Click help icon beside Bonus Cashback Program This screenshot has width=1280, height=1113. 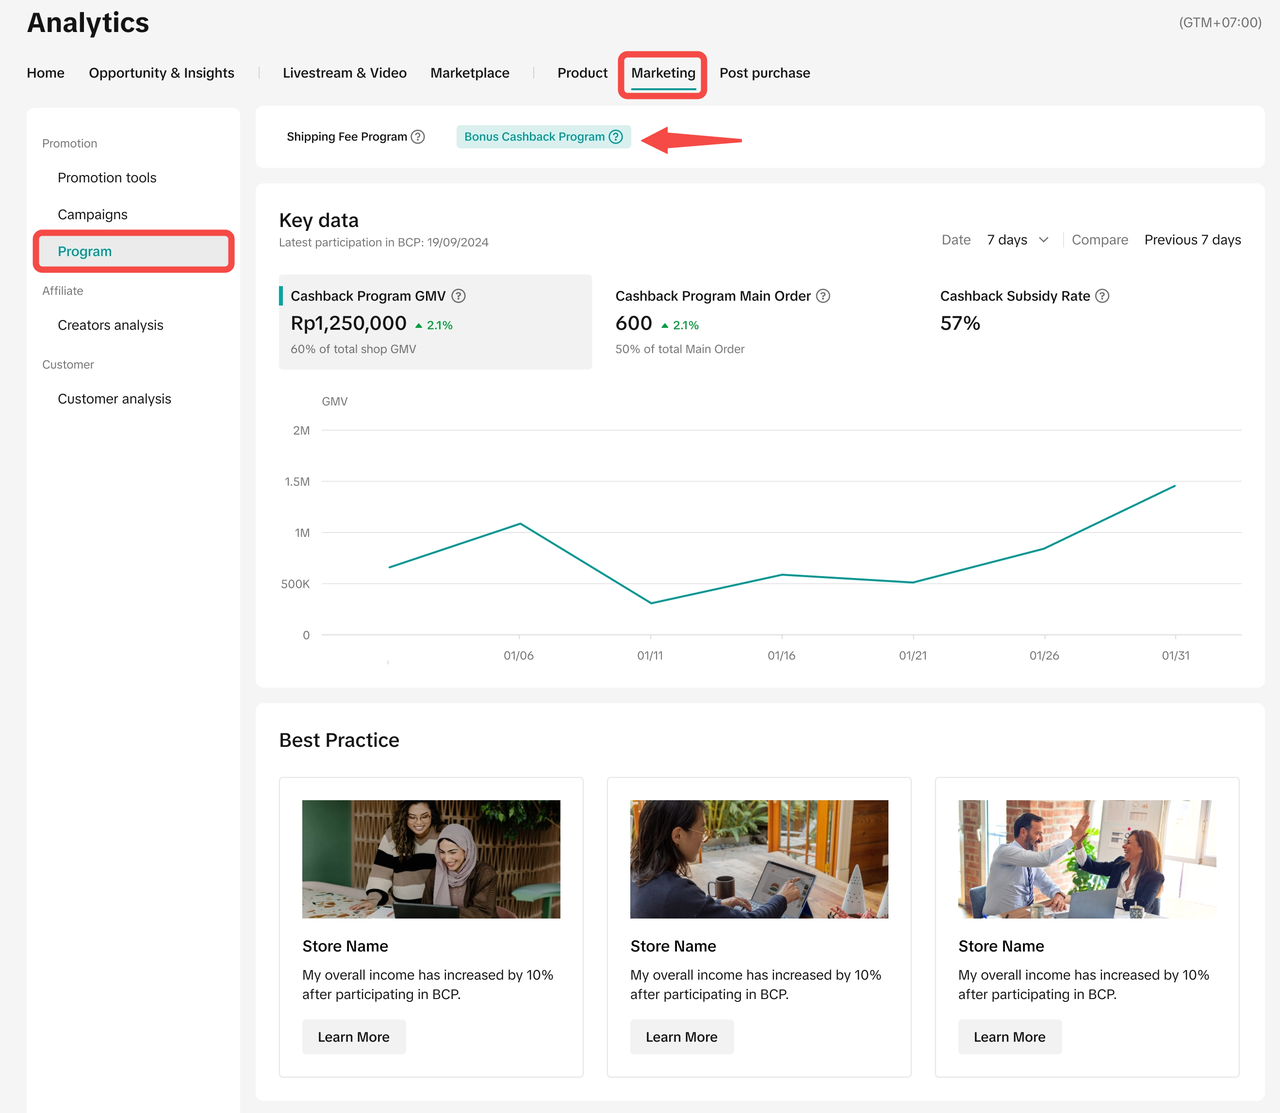click(x=616, y=137)
